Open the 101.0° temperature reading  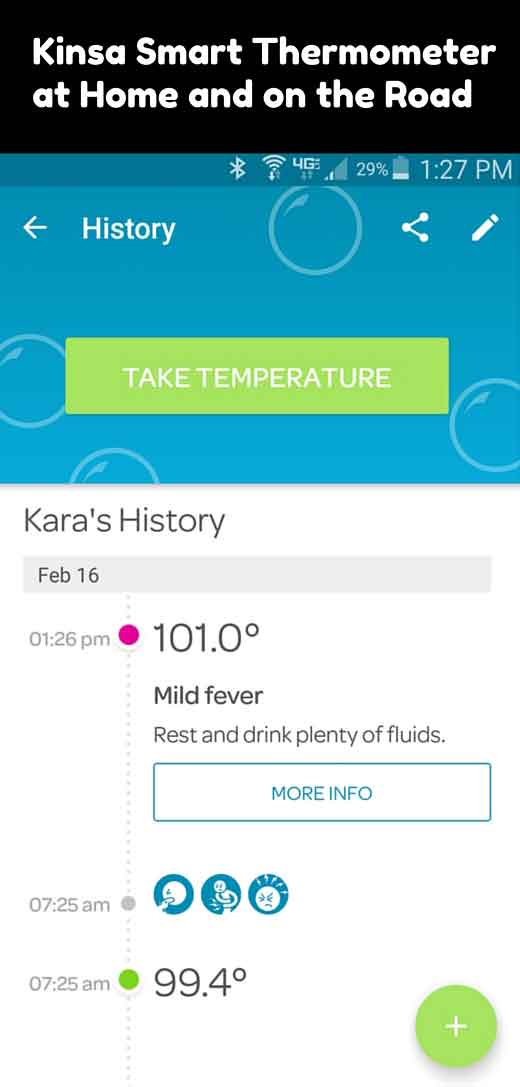[206, 636]
